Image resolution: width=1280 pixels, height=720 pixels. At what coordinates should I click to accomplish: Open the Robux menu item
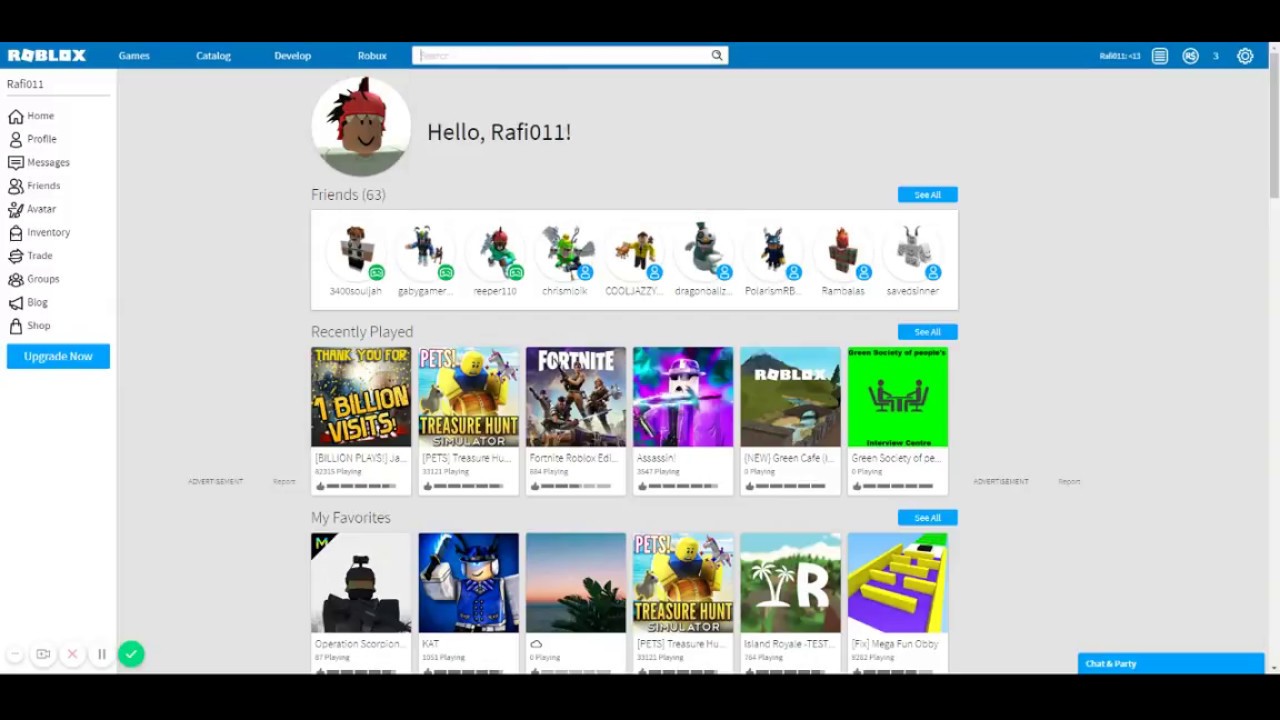[372, 56]
